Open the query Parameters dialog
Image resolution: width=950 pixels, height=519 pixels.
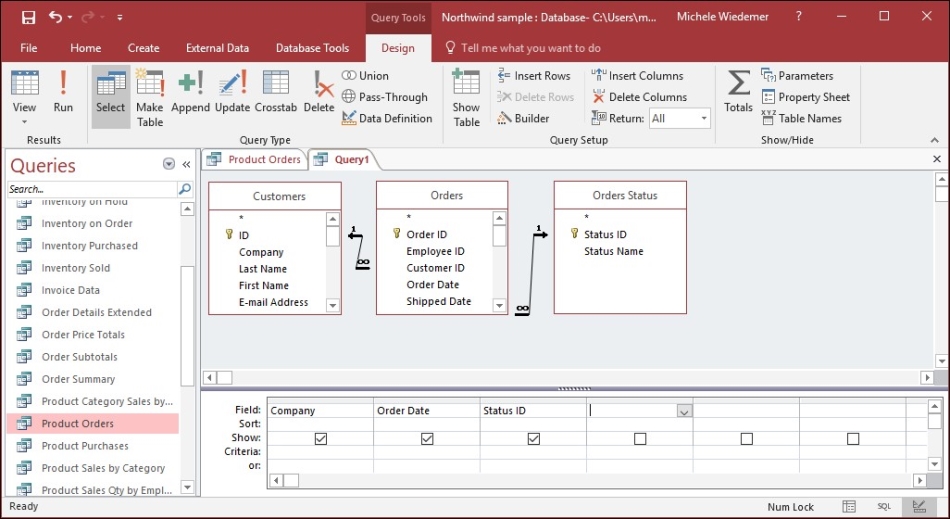(797, 76)
